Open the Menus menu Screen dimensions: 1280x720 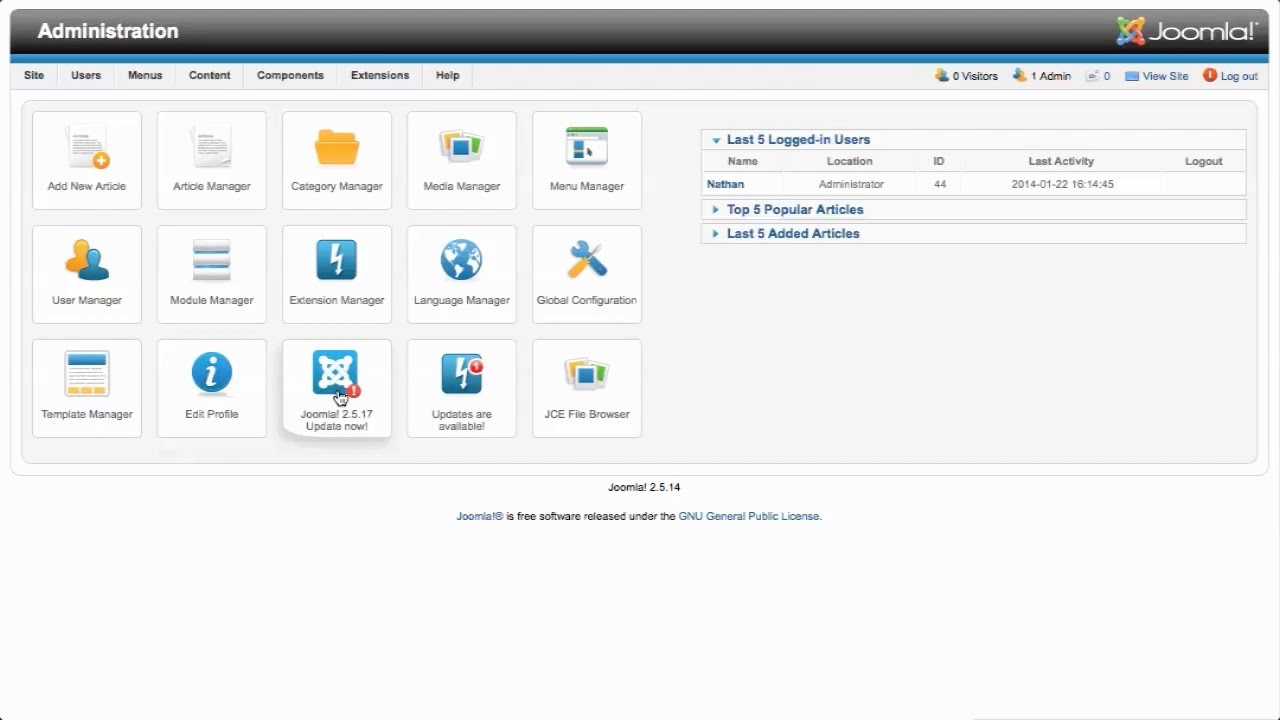pyautogui.click(x=145, y=75)
